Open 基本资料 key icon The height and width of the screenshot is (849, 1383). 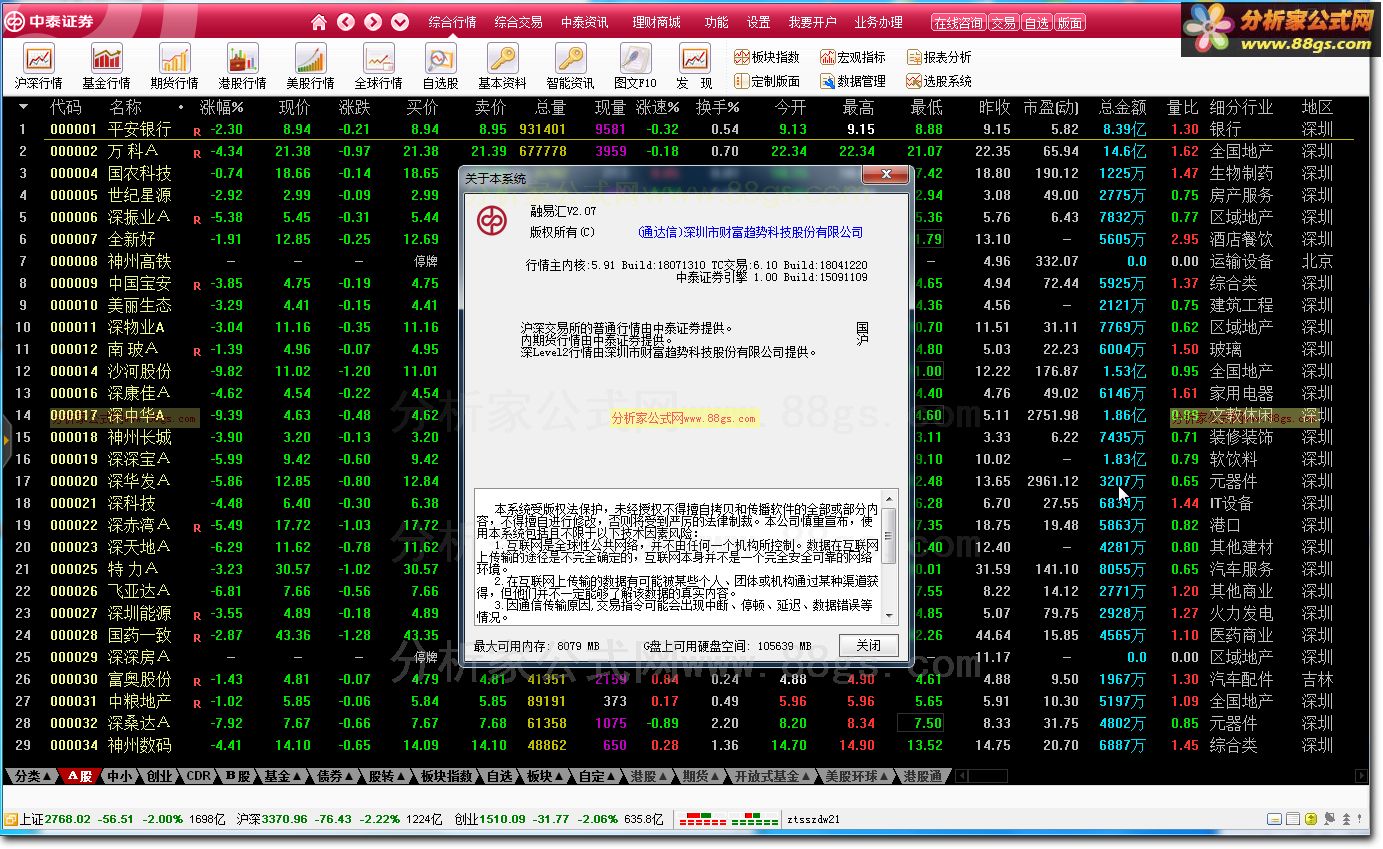click(x=502, y=67)
